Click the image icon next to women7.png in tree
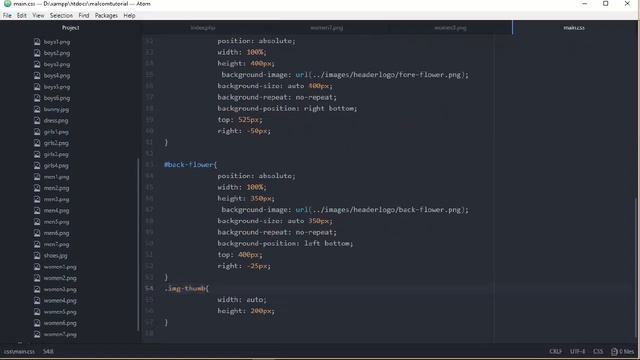Image resolution: width=640 pixels, height=360 pixels. point(37,334)
